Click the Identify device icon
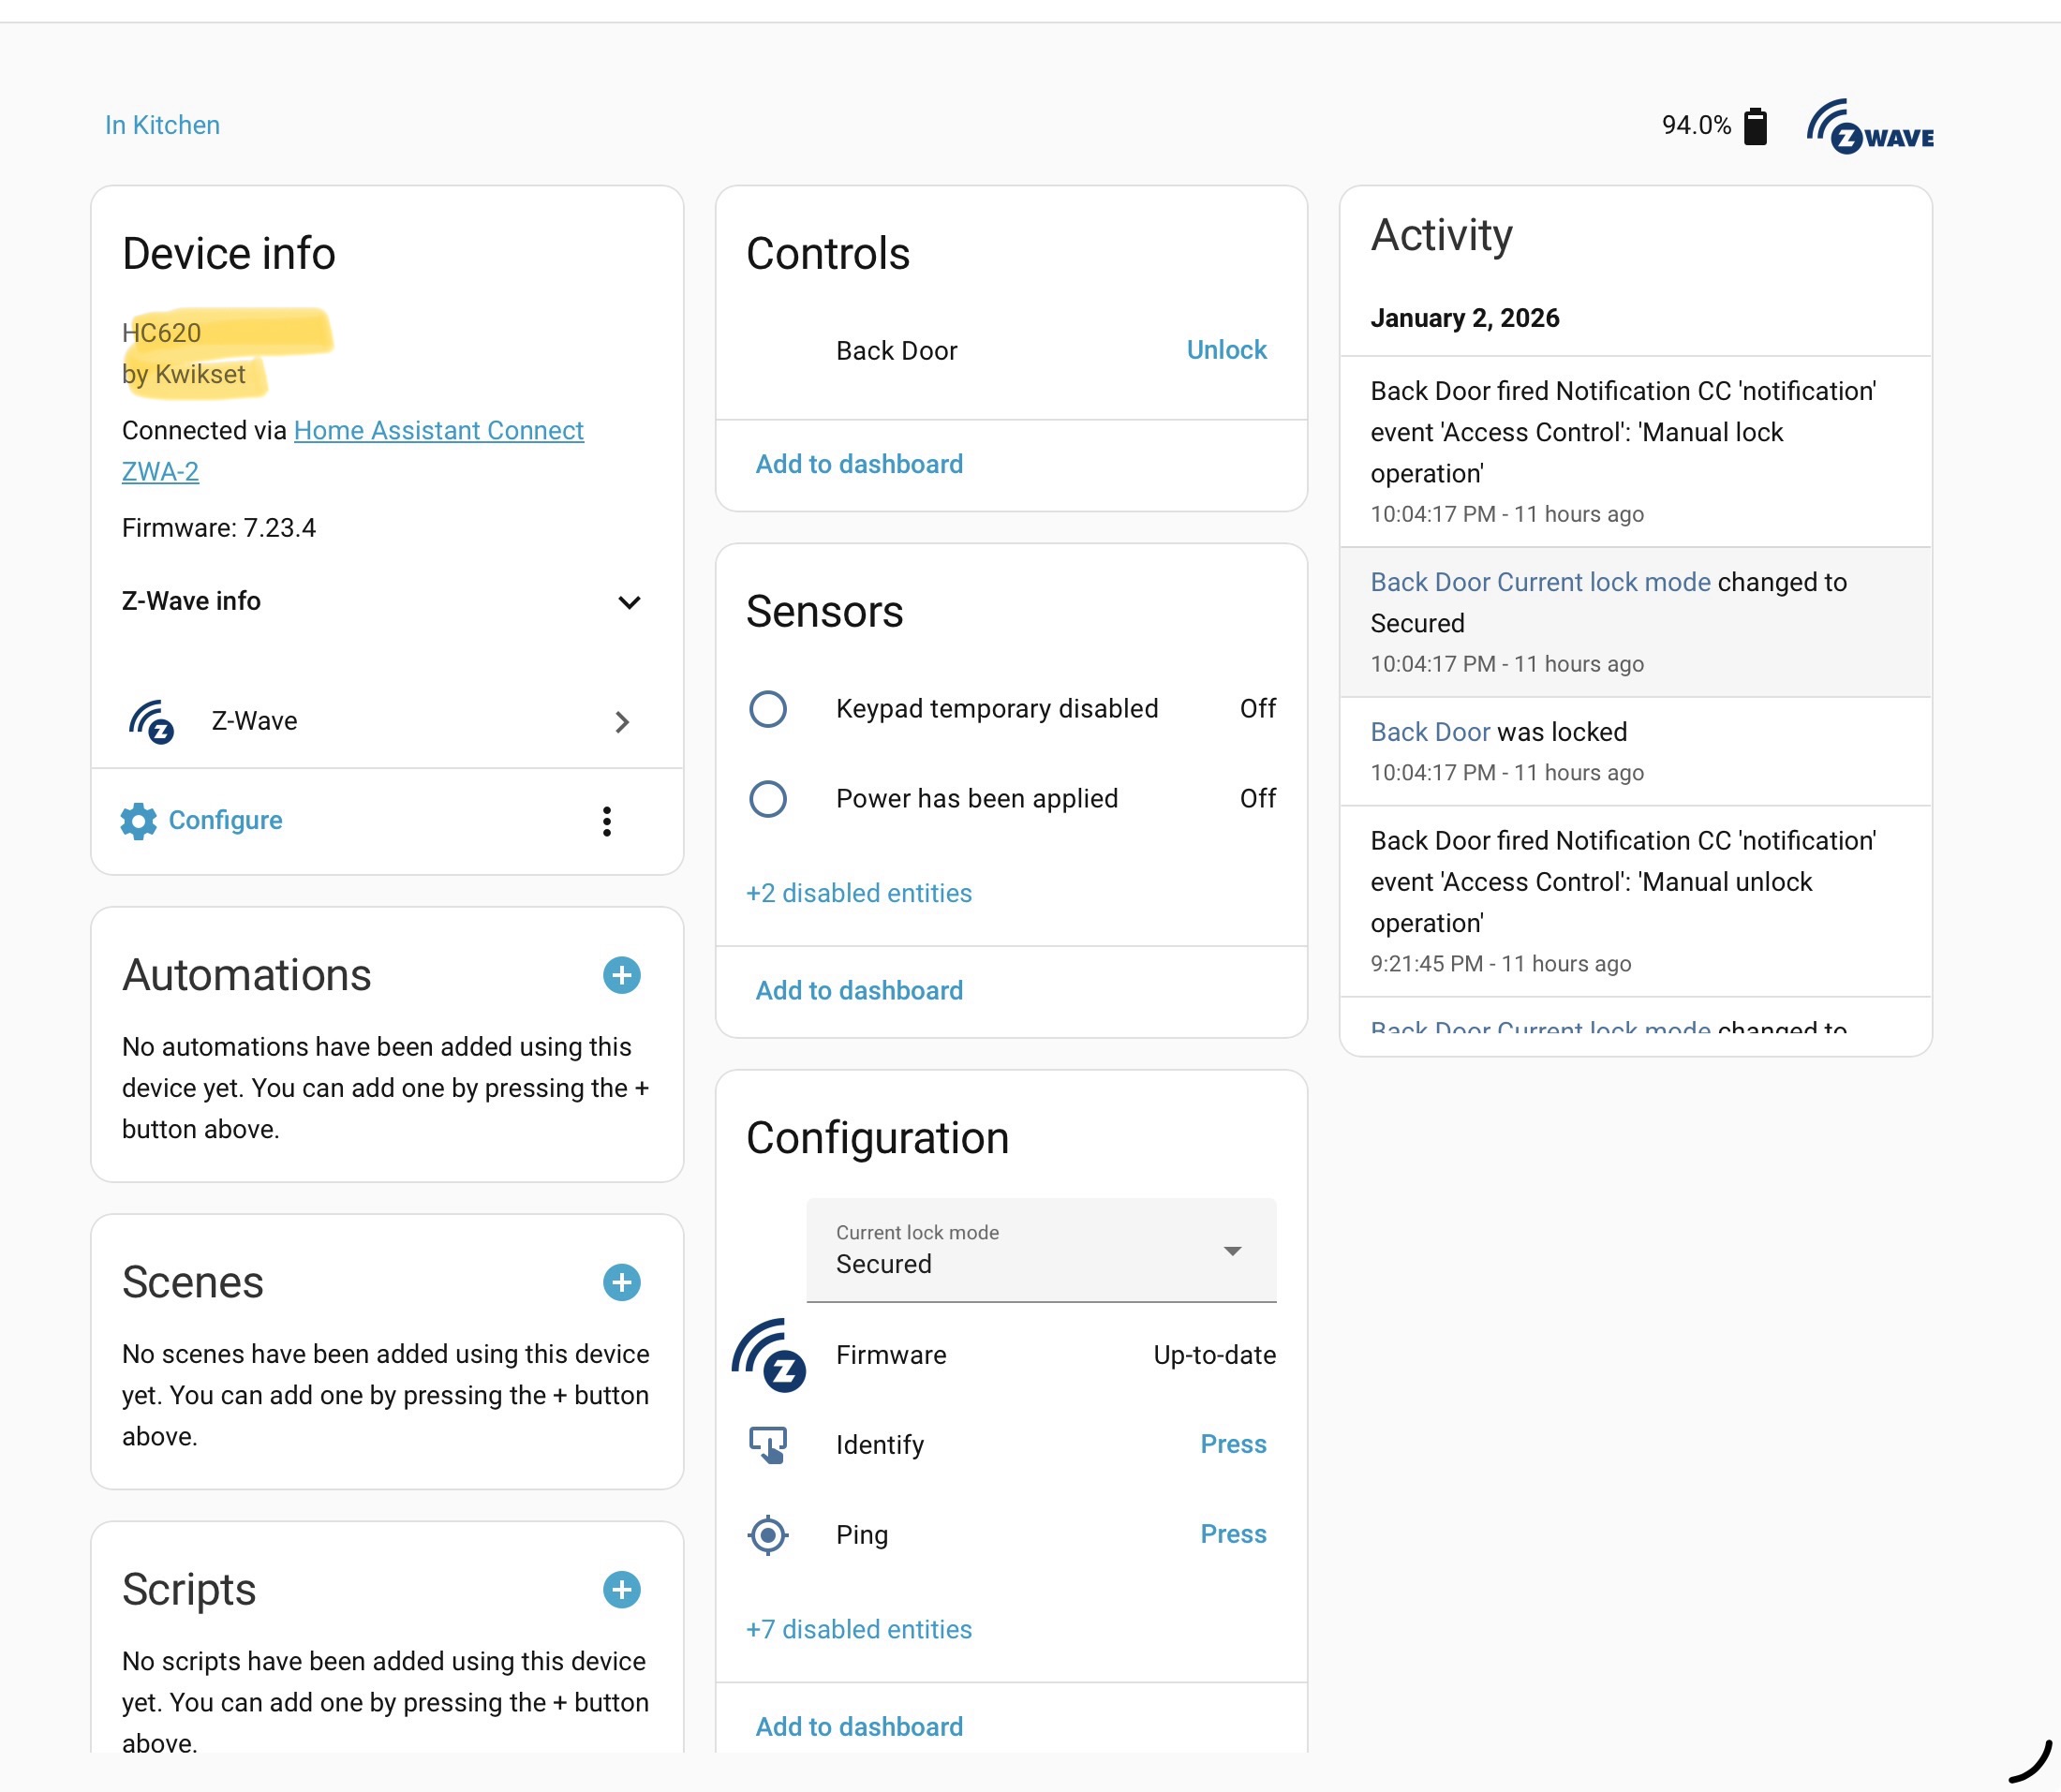The height and width of the screenshot is (1792, 2061). point(768,1444)
